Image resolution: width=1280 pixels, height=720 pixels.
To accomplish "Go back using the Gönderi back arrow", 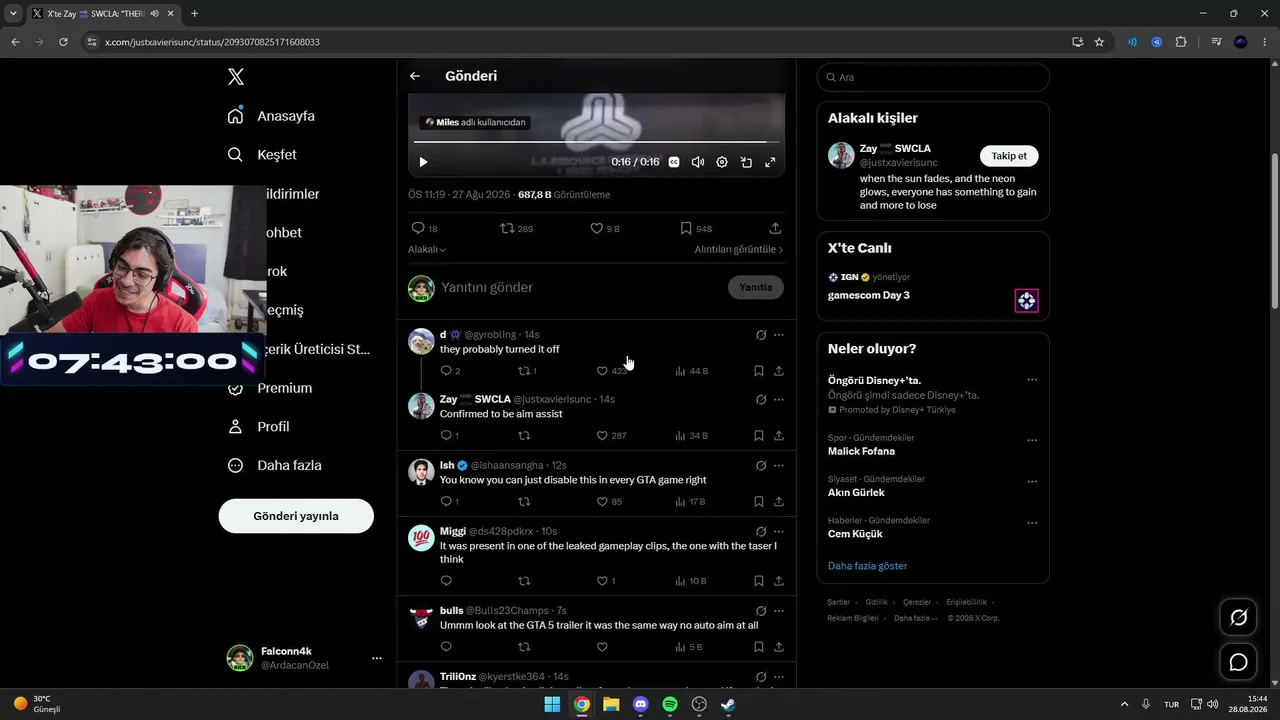I will click(x=415, y=76).
